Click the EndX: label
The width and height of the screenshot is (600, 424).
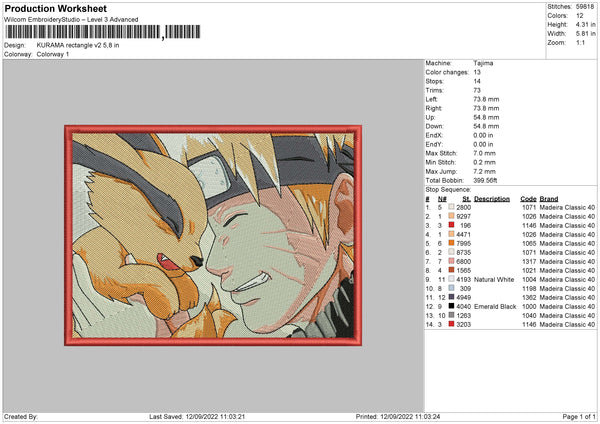tap(434, 135)
